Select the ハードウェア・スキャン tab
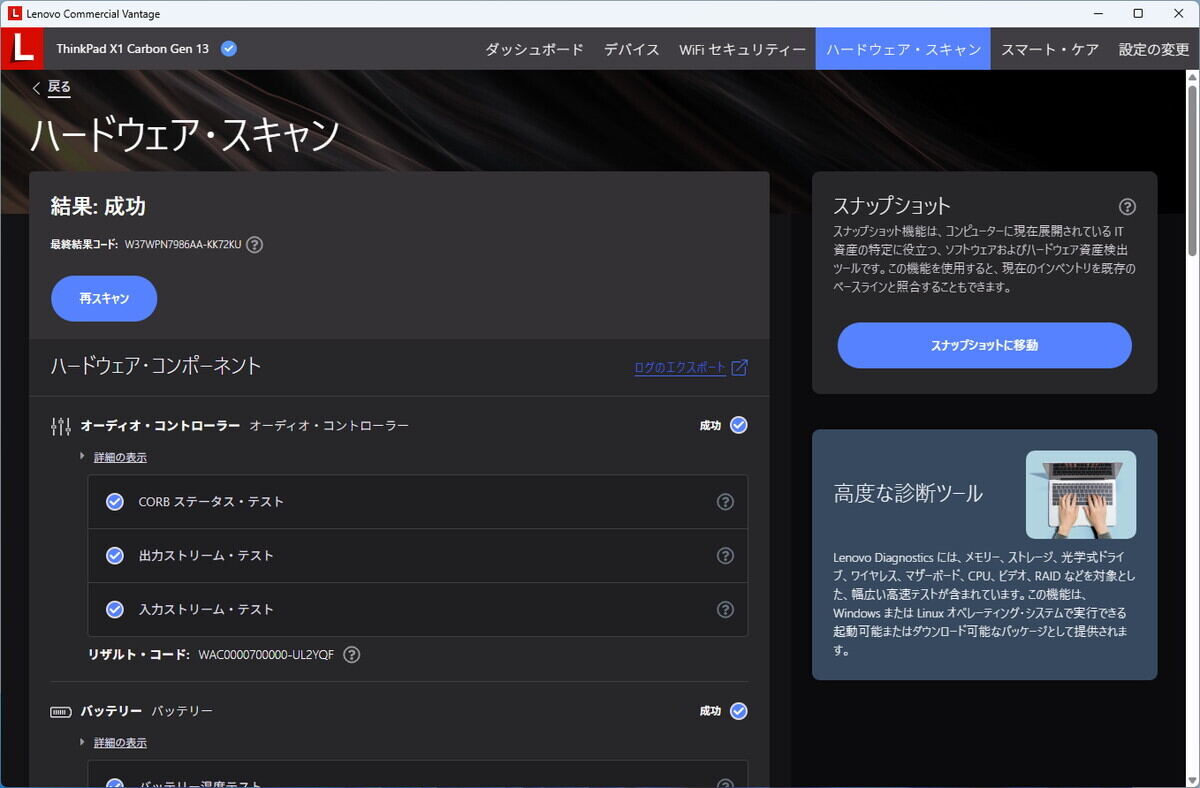 pyautogui.click(x=903, y=49)
